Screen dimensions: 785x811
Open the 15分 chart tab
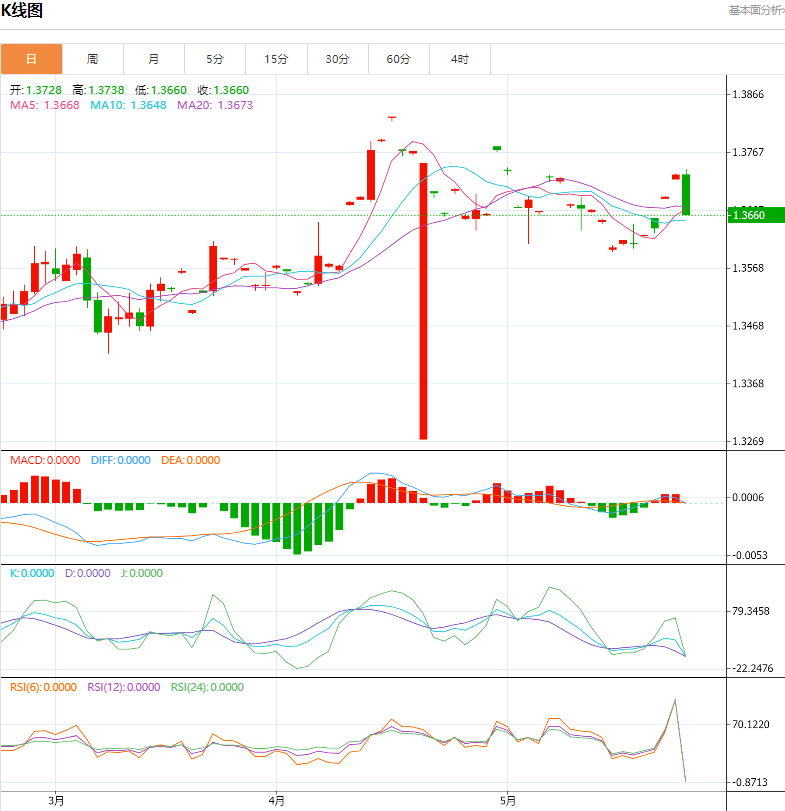[x=276, y=59]
